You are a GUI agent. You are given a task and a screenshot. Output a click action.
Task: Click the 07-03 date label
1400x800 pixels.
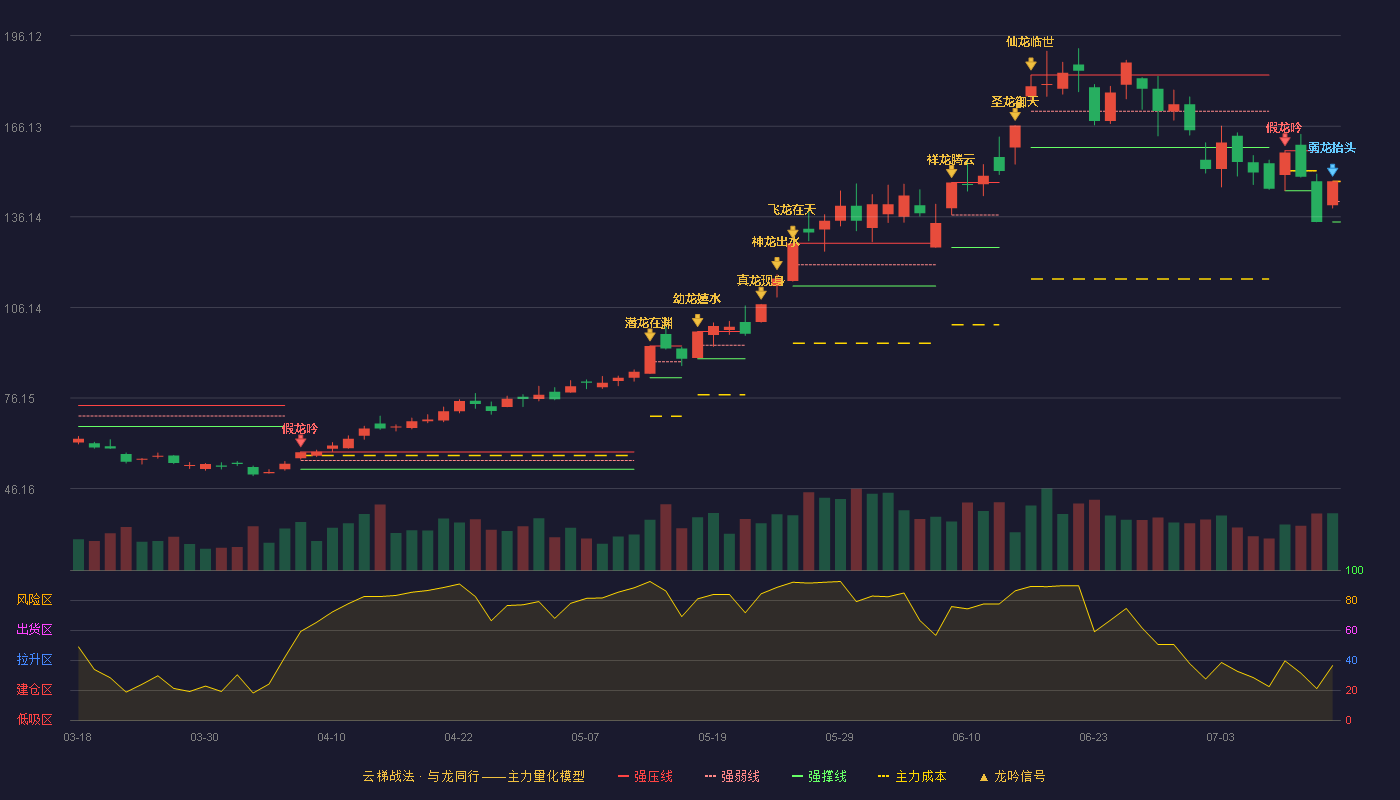click(1220, 737)
